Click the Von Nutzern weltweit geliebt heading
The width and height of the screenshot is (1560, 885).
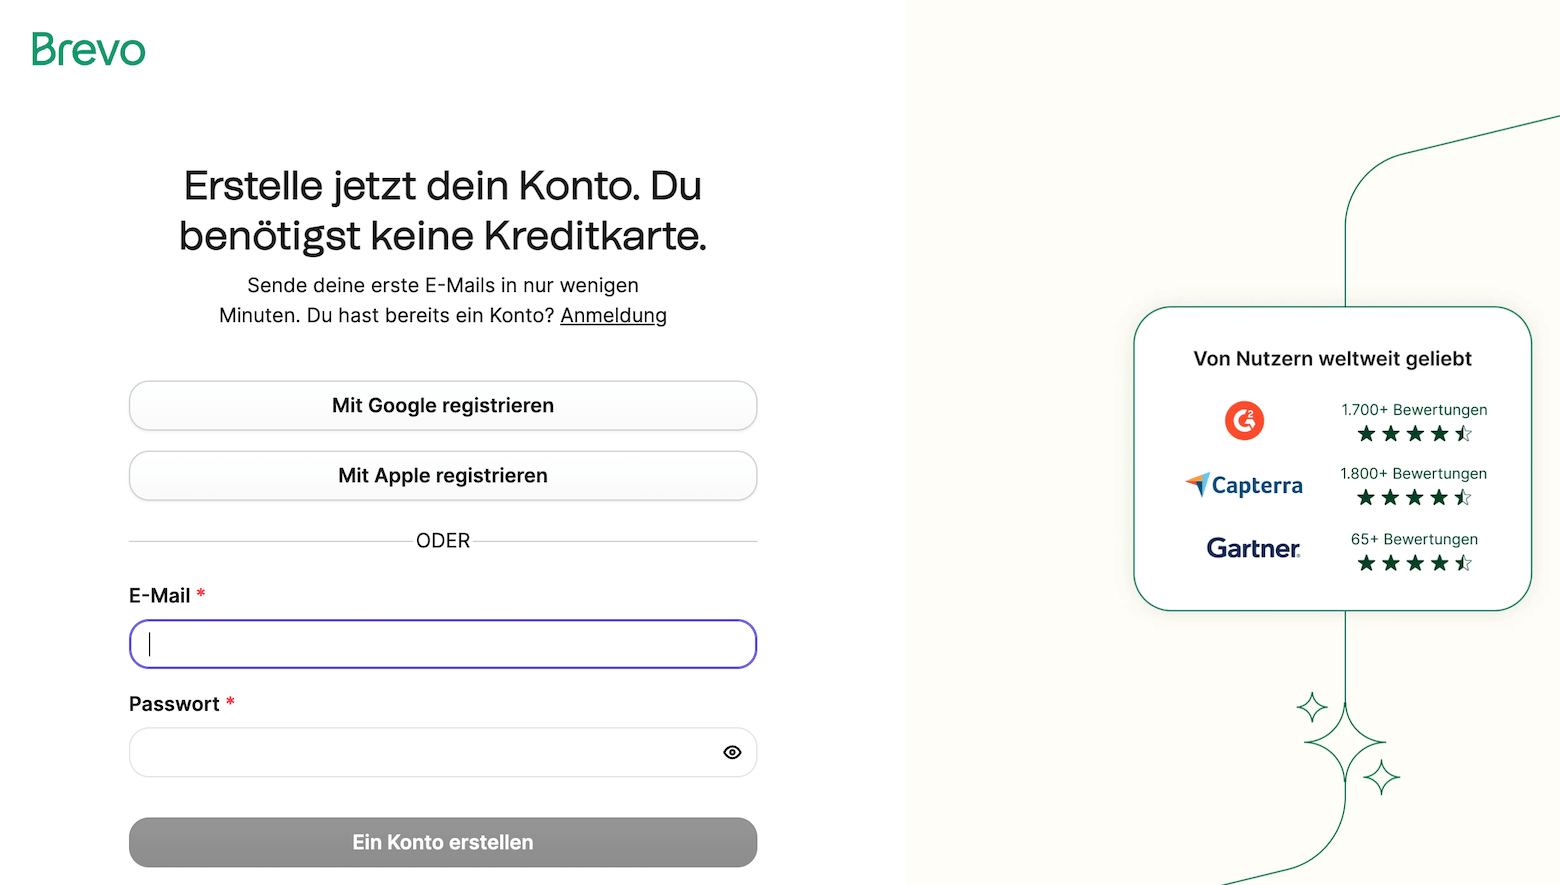(x=1332, y=359)
